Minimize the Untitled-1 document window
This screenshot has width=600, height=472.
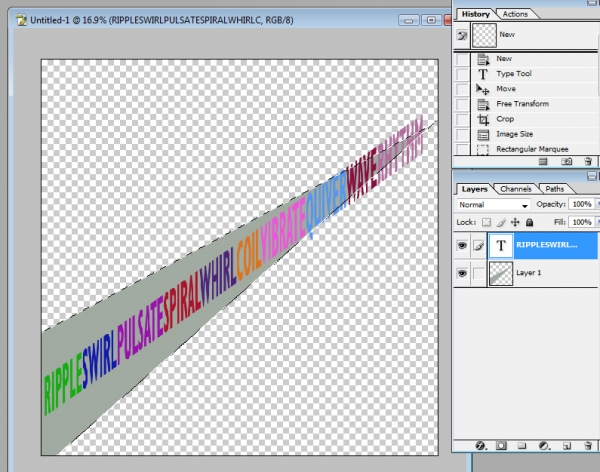[408, 20]
